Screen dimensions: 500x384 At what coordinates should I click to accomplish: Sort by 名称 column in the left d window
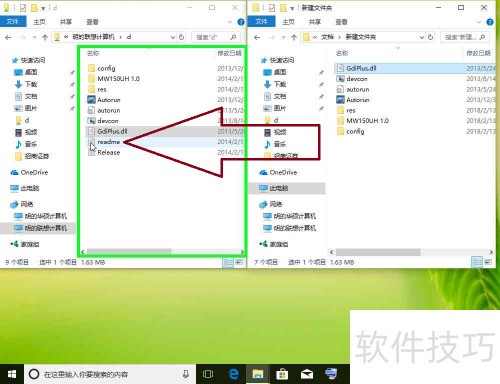pos(93,53)
